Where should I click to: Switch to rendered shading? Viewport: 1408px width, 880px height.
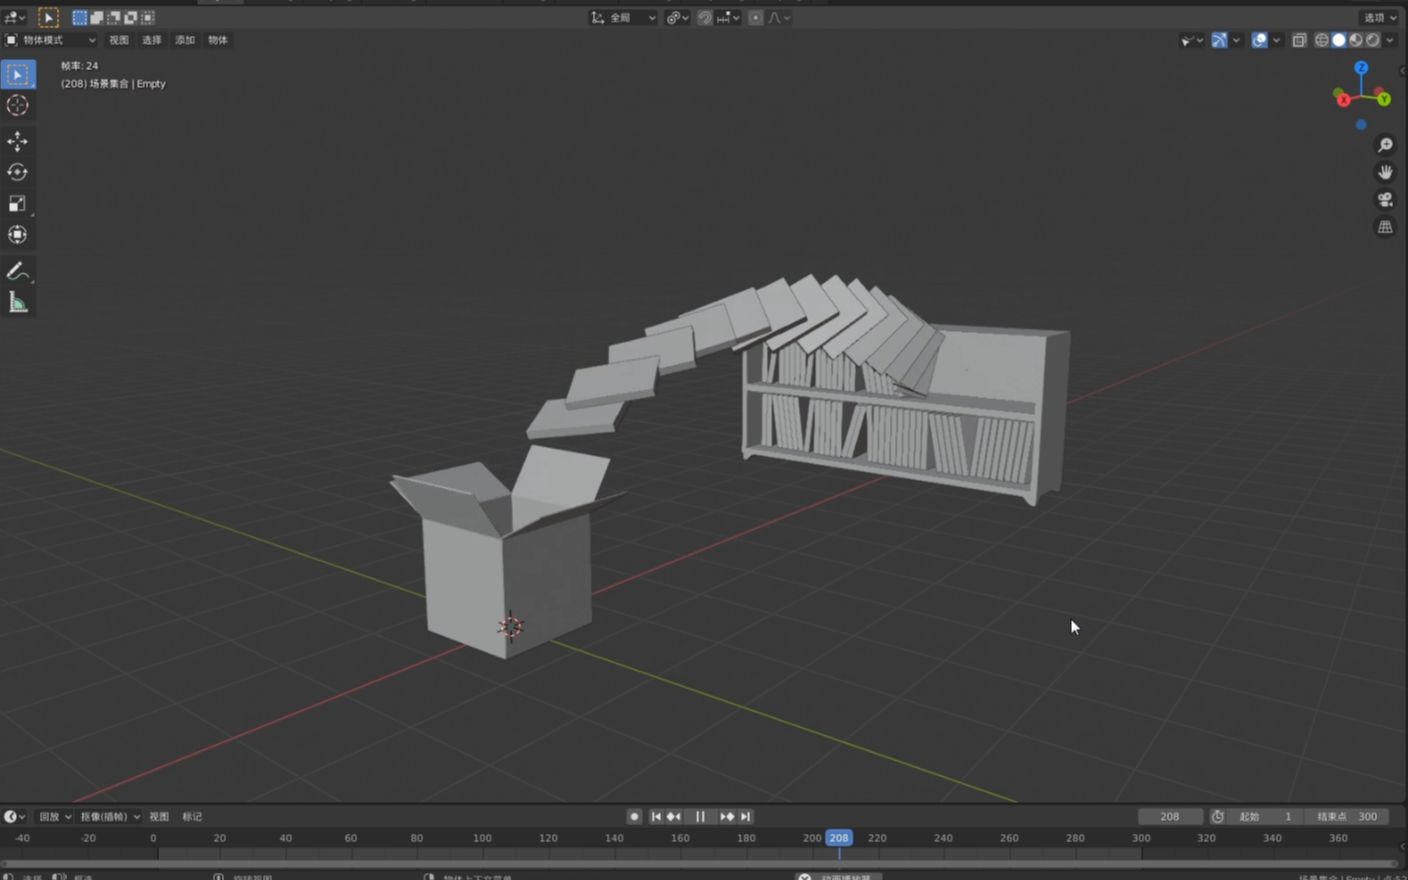point(1373,40)
